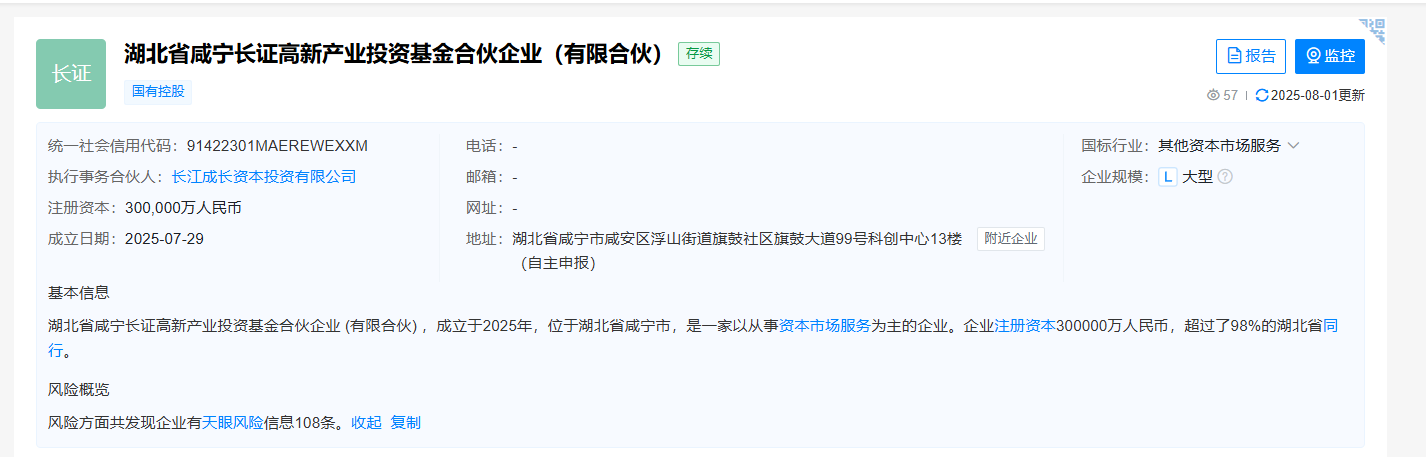Image resolution: width=1426 pixels, height=457 pixels.
Task: Open 长江成长资本投资有限公司 partner link
Action: click(264, 177)
